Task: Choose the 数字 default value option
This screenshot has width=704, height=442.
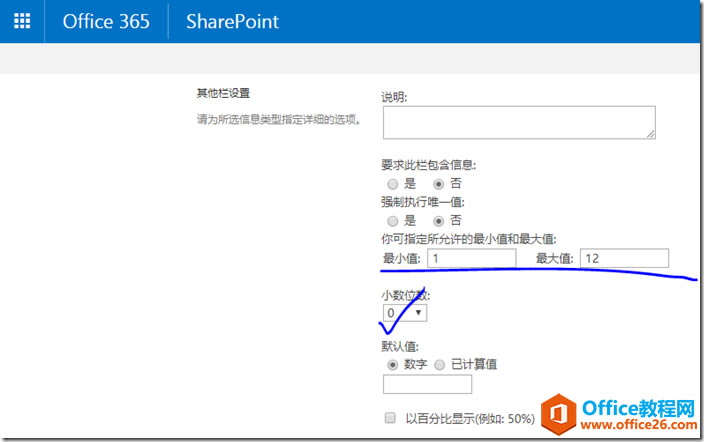Action: (393, 365)
